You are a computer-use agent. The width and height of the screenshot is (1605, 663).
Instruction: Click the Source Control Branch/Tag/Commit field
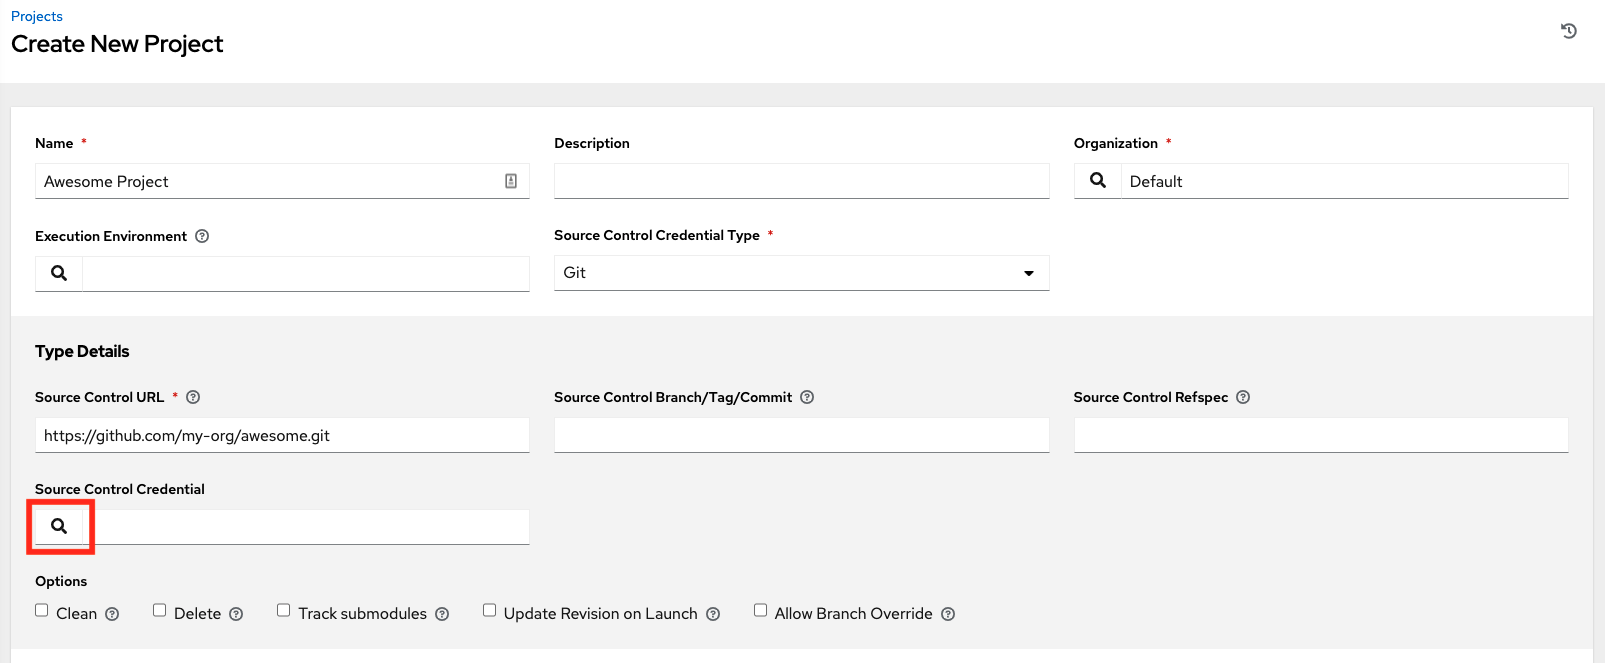[801, 435]
